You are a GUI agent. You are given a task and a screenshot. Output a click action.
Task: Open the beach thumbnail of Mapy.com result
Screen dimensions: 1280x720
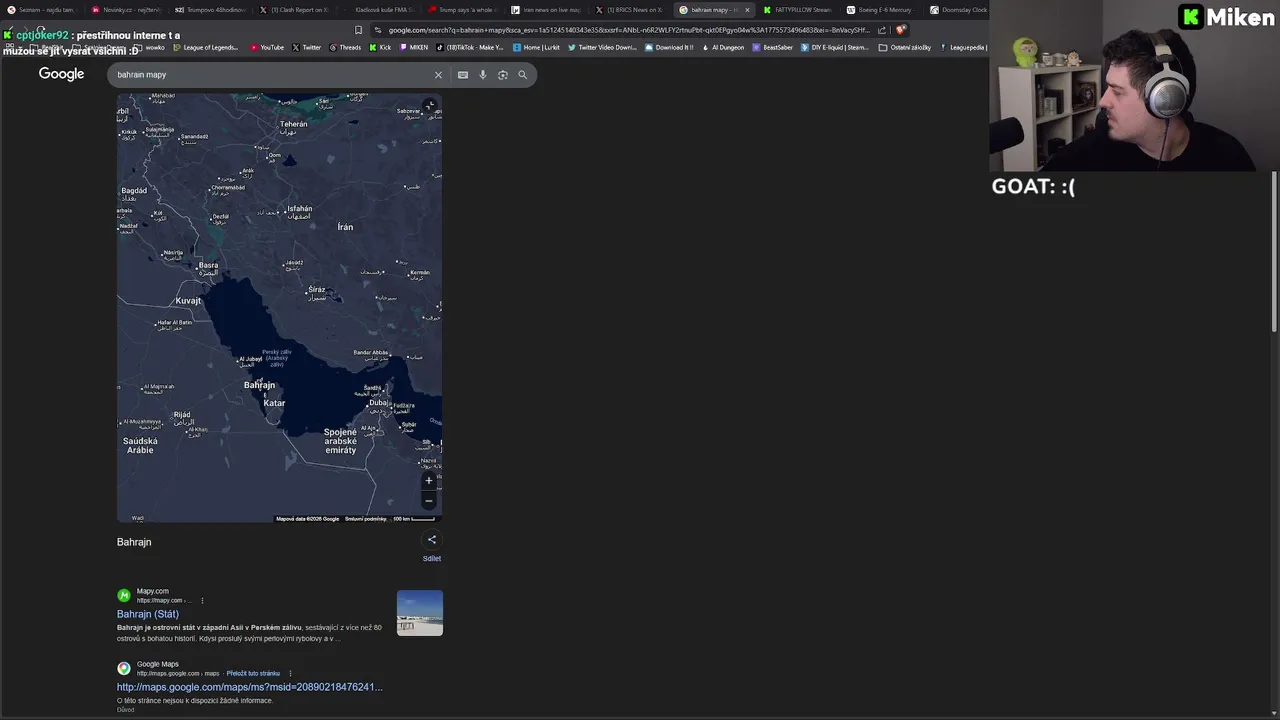420,613
